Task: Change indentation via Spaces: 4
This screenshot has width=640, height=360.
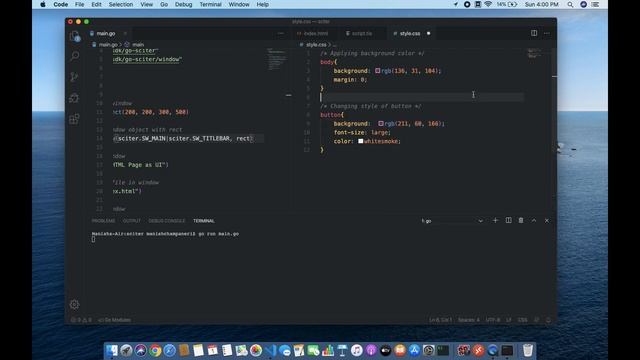Action: coord(469,320)
